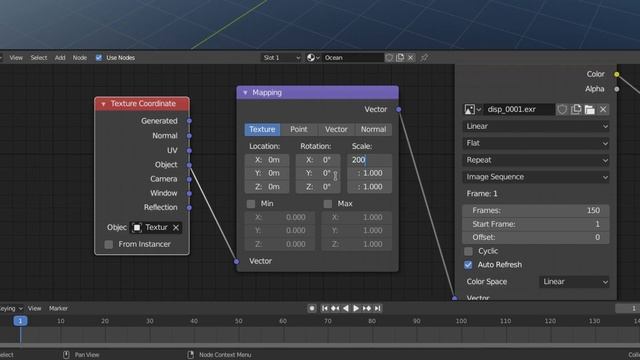Screen dimensions: 640x360
Task: Jump to the last frame endpoint
Action: [x=378, y=308]
